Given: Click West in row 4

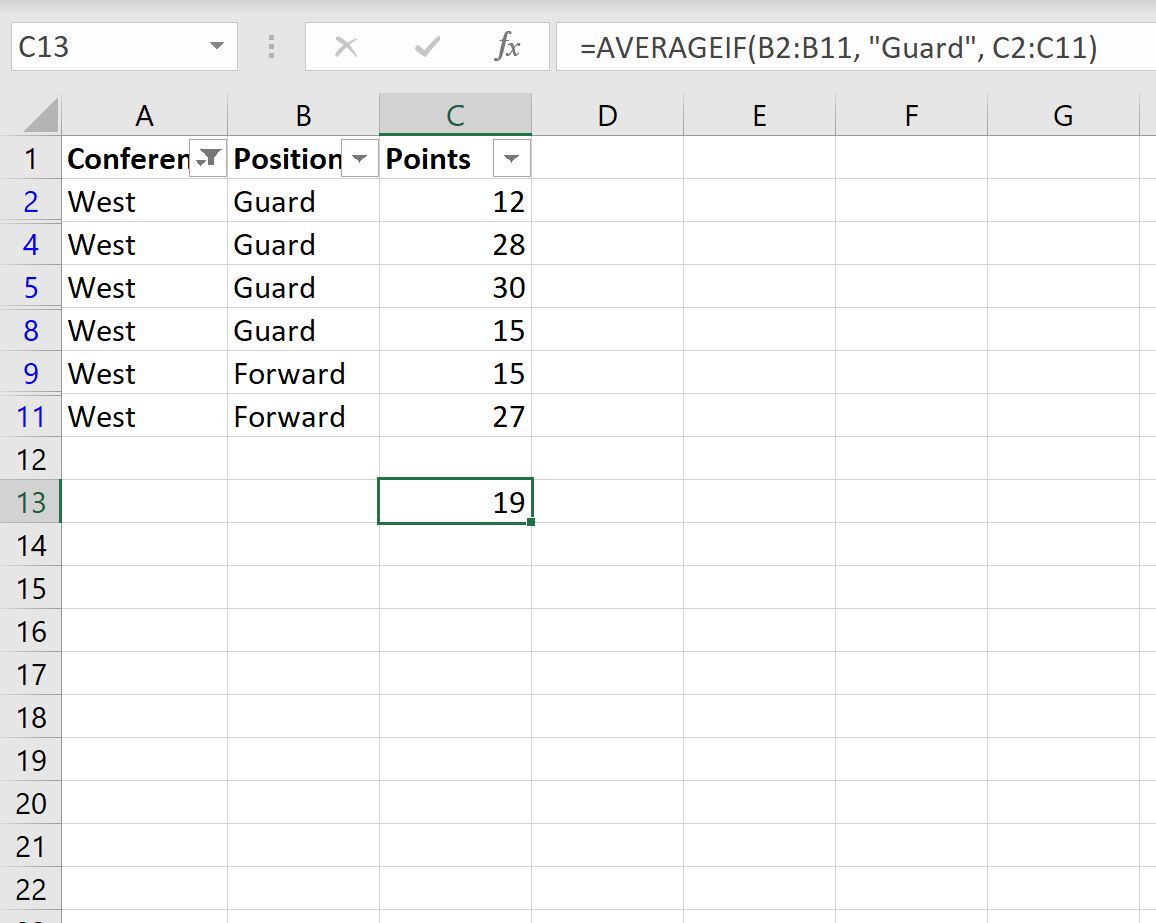Looking at the screenshot, I should tap(102, 244).
